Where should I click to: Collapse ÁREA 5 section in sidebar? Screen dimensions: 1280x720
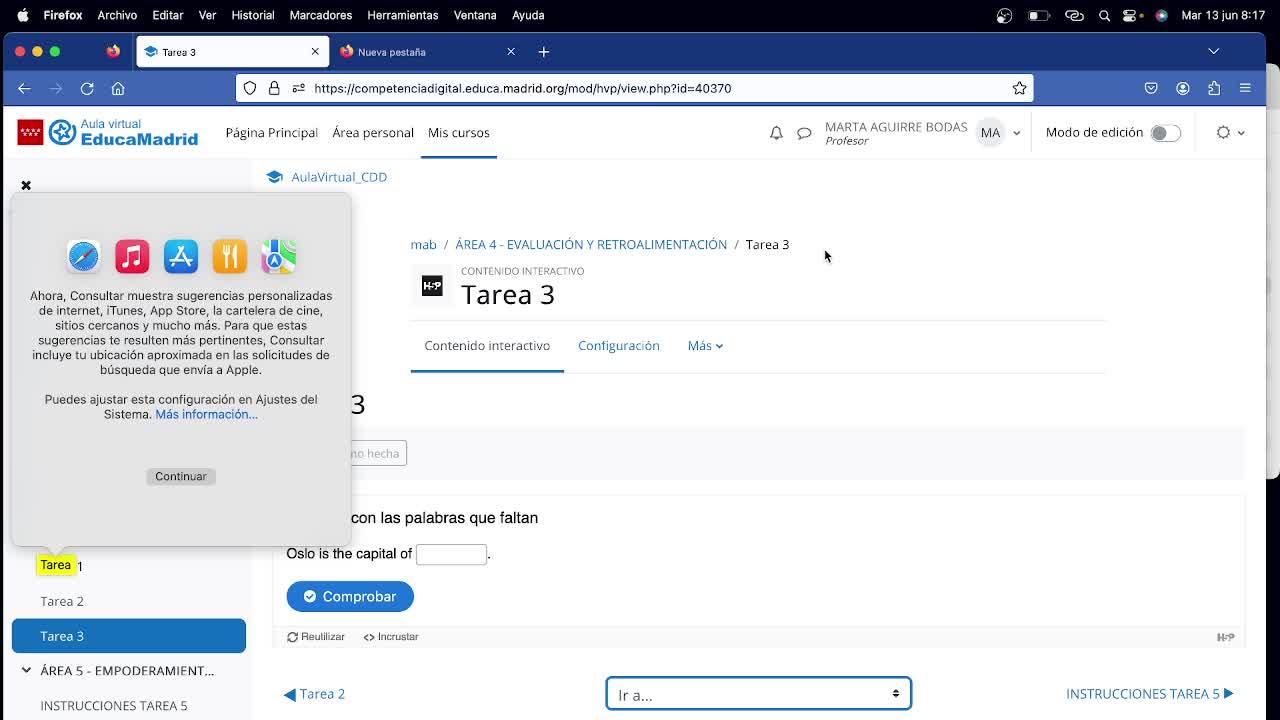coord(26,671)
